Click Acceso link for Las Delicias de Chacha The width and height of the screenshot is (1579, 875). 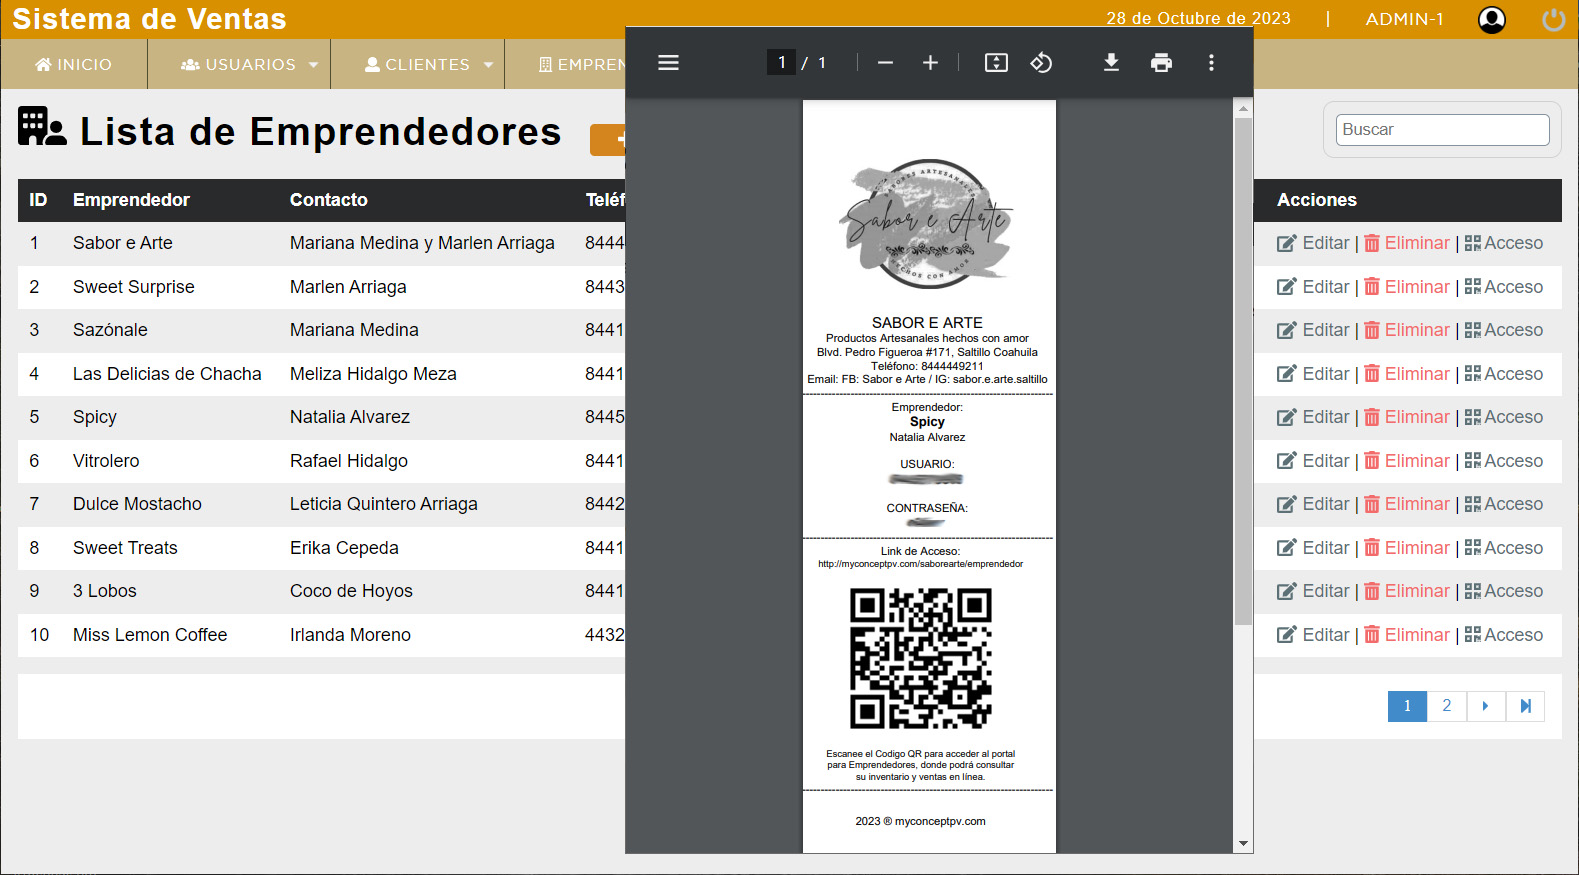pyautogui.click(x=1514, y=374)
